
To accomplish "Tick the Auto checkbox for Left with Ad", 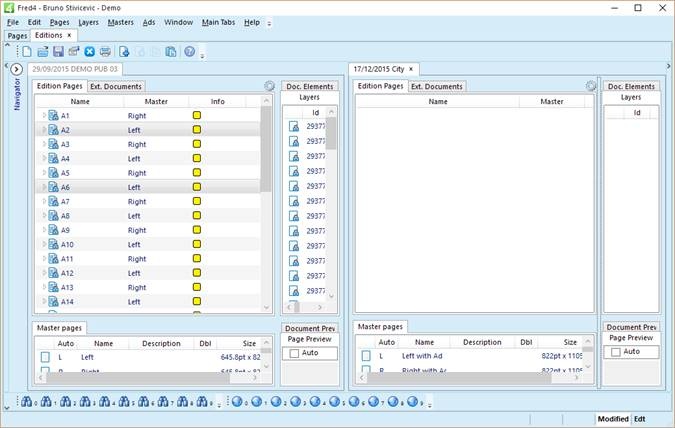I will coord(366,356).
